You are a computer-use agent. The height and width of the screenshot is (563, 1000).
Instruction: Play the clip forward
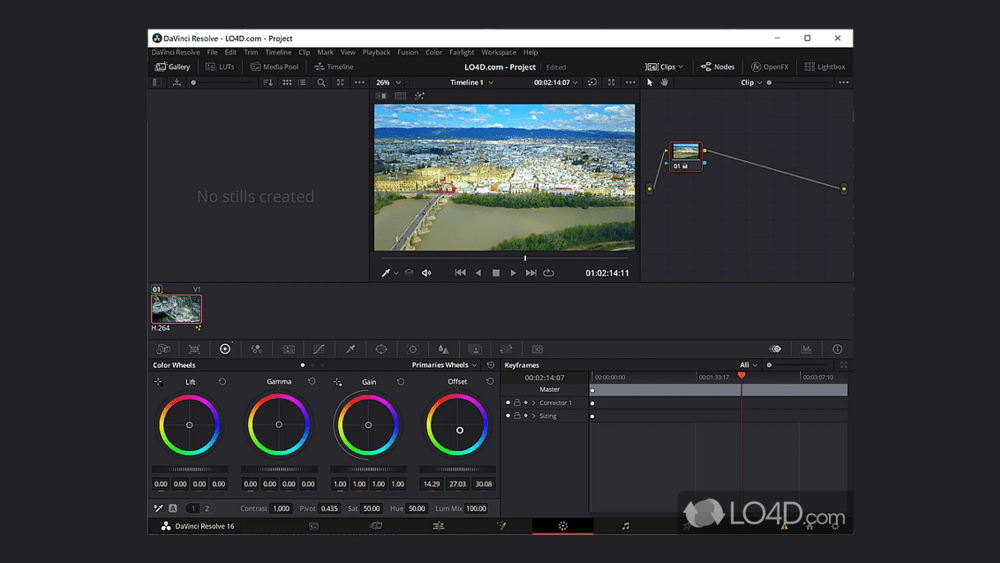click(513, 273)
